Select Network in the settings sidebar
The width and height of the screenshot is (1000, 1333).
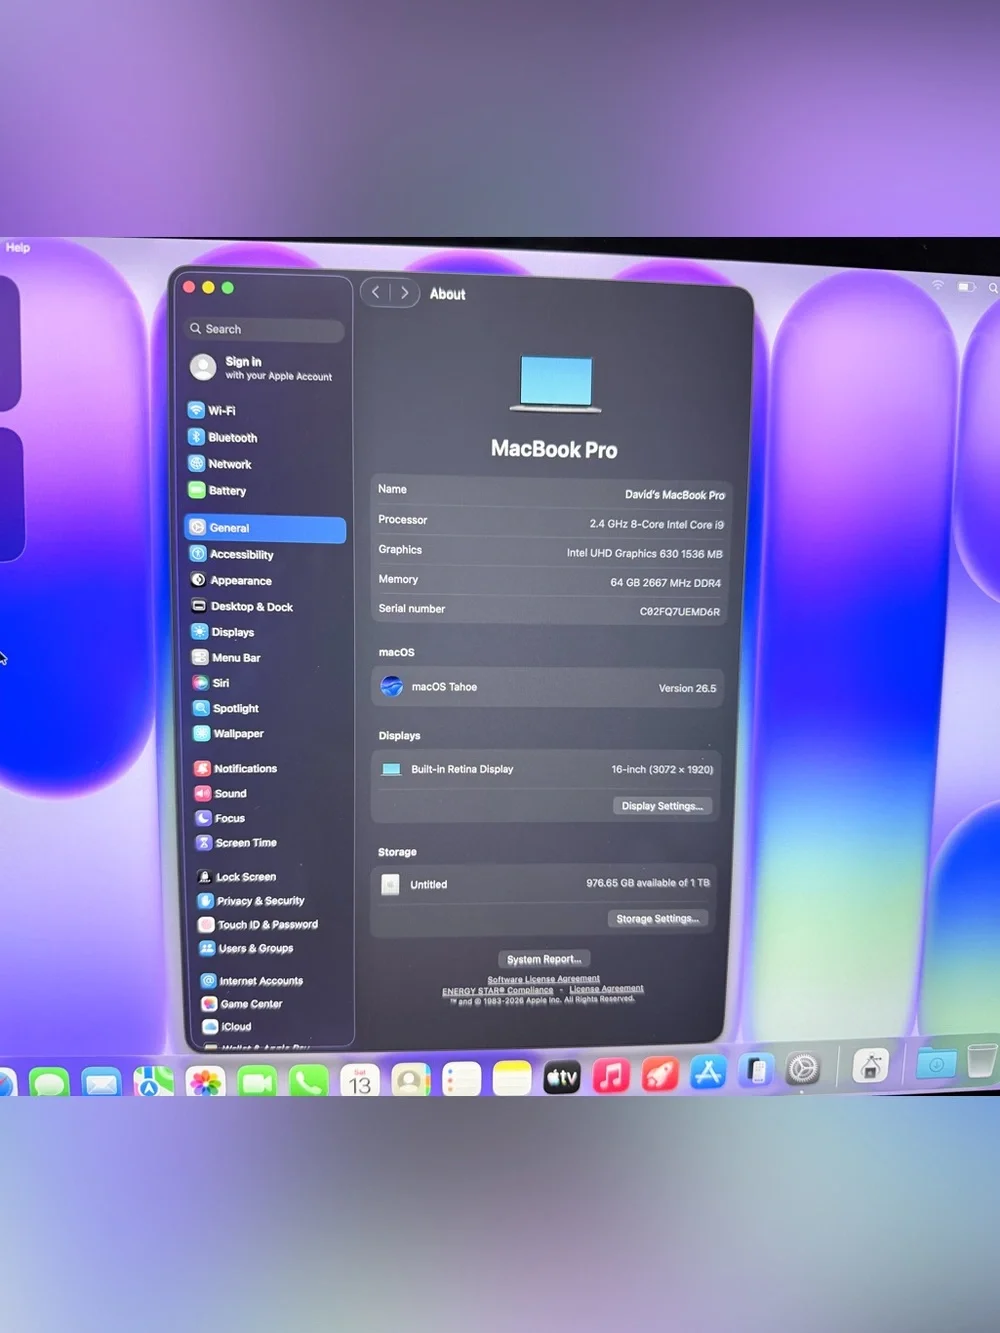click(x=220, y=464)
